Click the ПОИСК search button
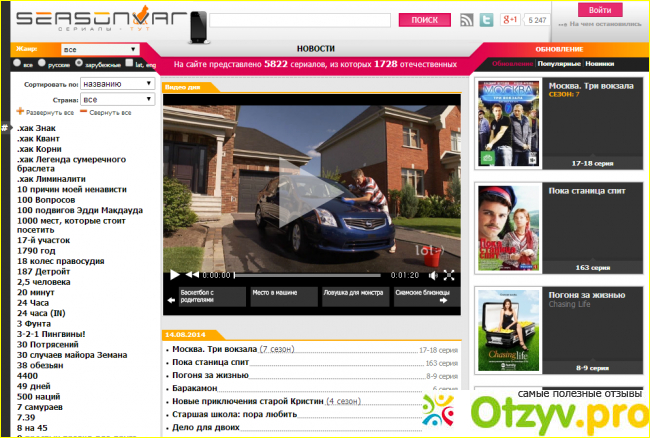Screen dimensions: 650x438 (x=424, y=20)
